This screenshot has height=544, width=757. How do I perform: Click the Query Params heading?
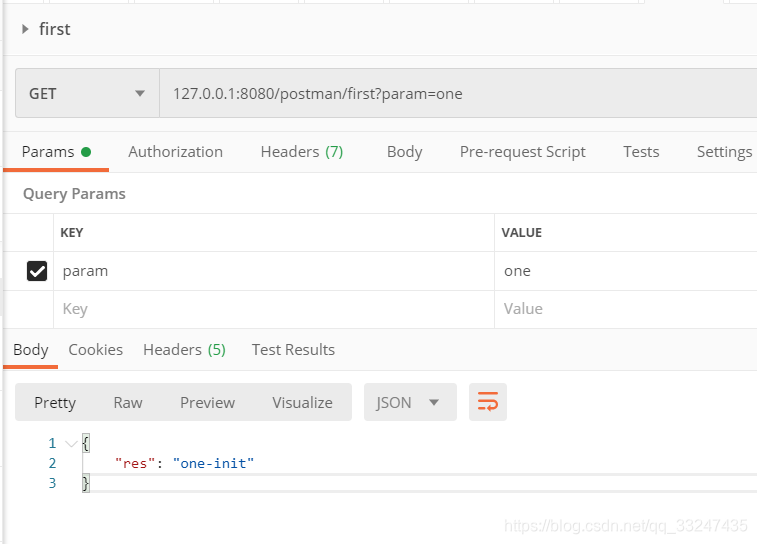(x=74, y=194)
